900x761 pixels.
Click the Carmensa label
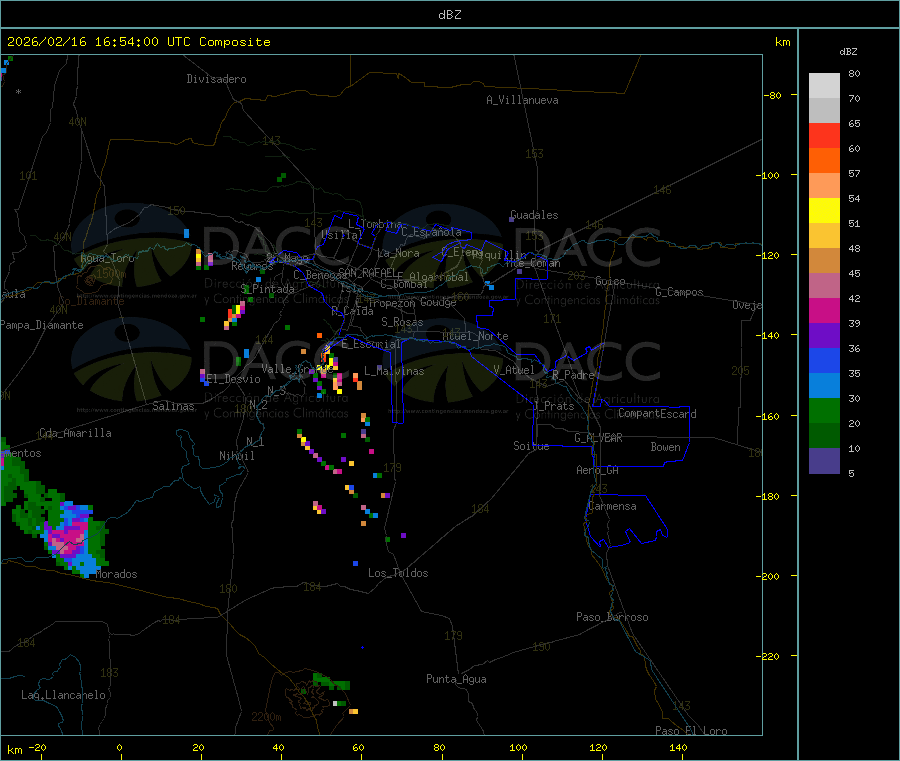[612, 506]
